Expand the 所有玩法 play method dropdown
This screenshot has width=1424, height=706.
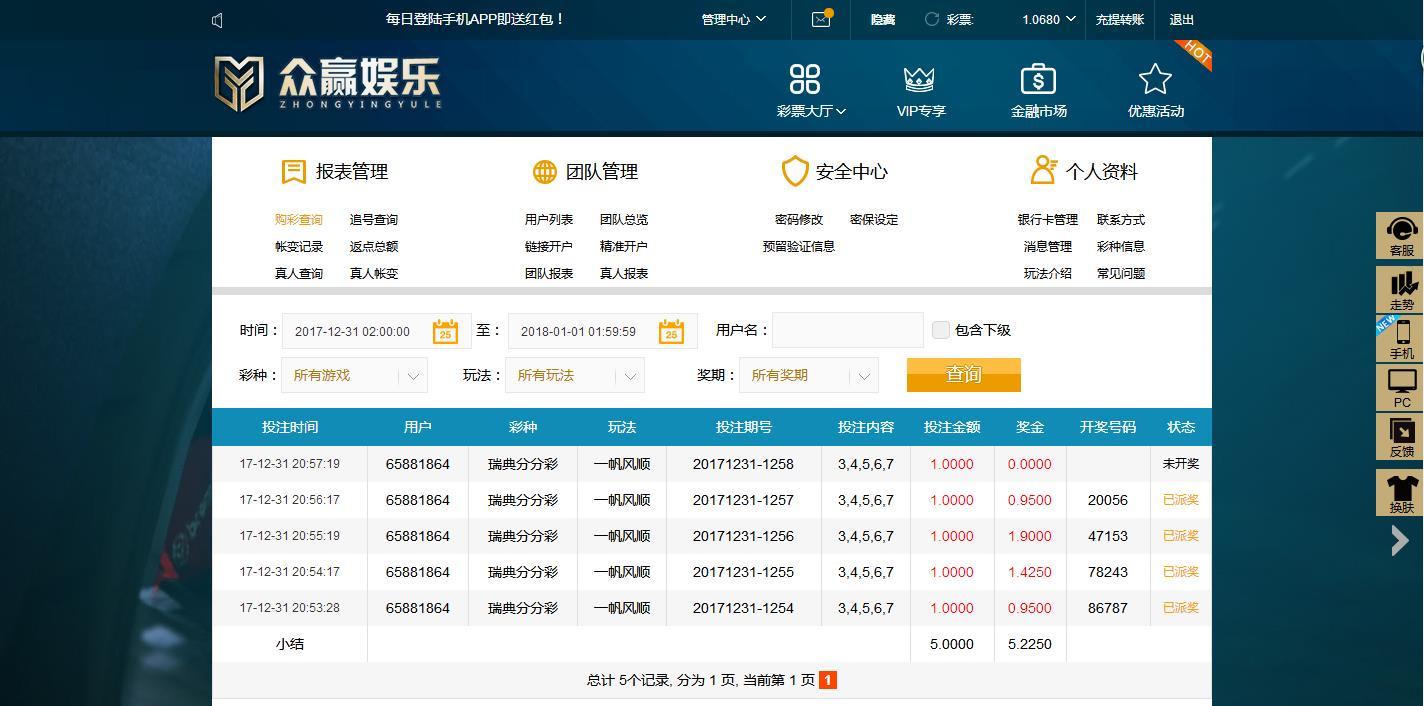coord(575,376)
